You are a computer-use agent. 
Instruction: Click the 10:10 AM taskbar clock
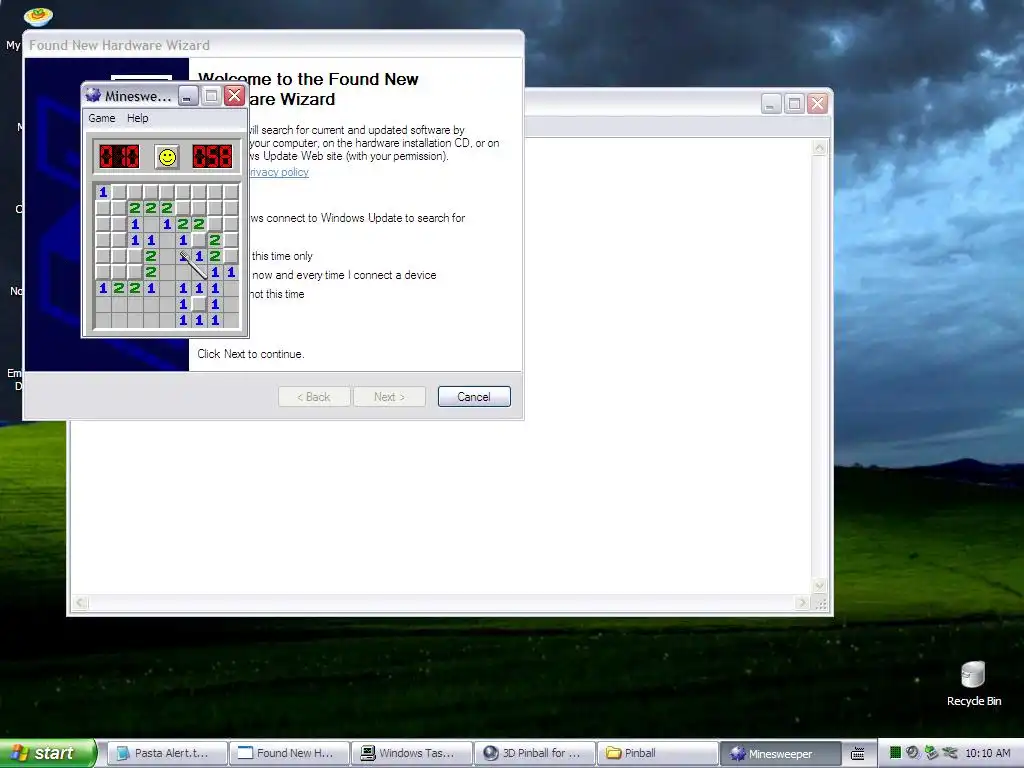(987, 754)
